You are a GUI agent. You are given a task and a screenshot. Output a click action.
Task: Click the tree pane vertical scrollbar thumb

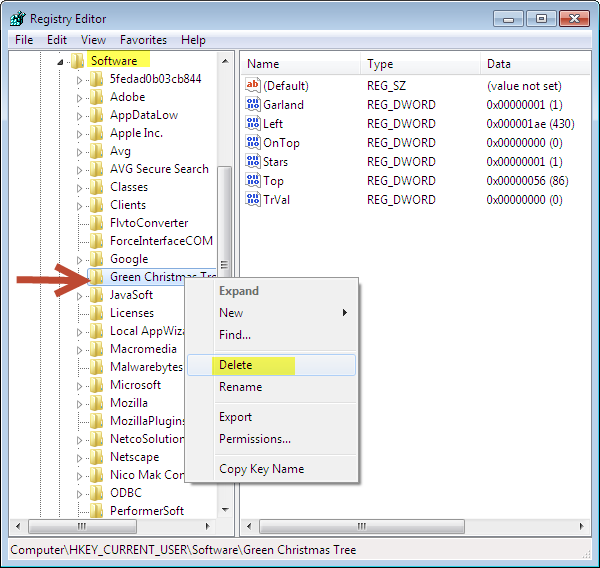pos(224,223)
